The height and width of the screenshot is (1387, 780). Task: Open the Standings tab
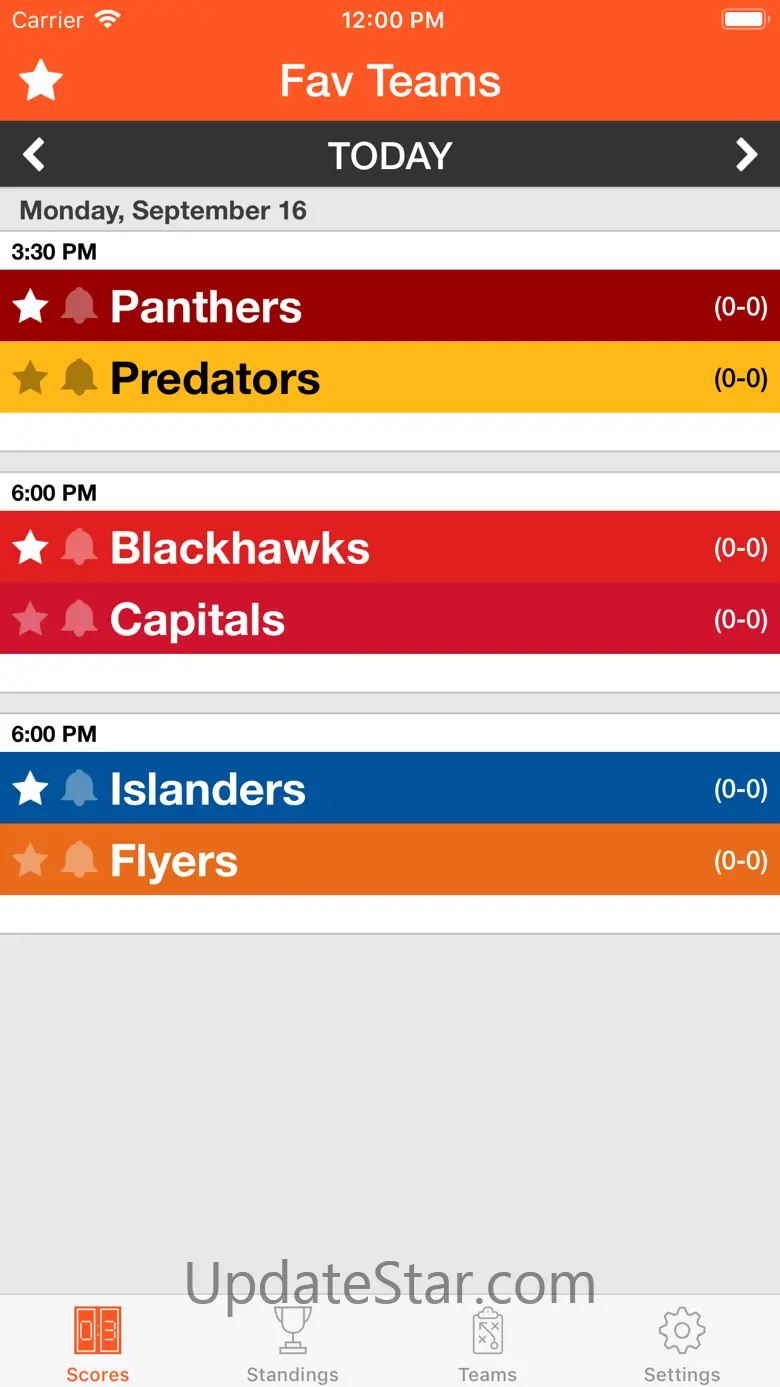tap(292, 1343)
